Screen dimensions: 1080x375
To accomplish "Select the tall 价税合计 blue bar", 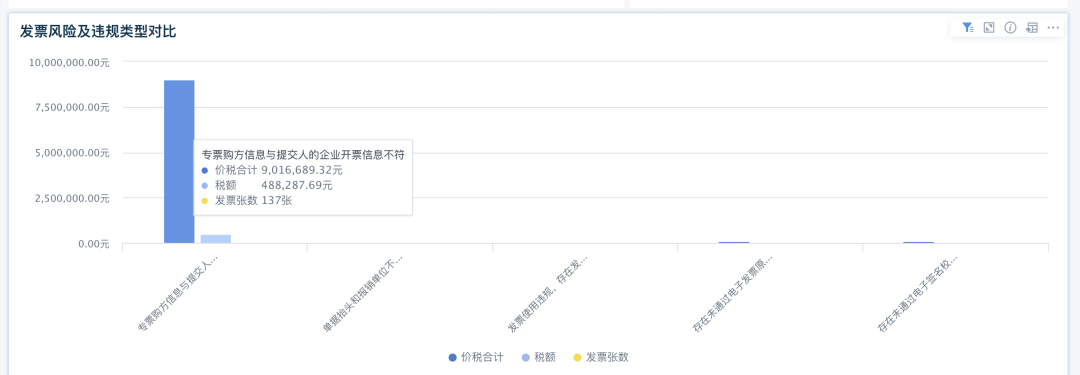I will pos(179,161).
